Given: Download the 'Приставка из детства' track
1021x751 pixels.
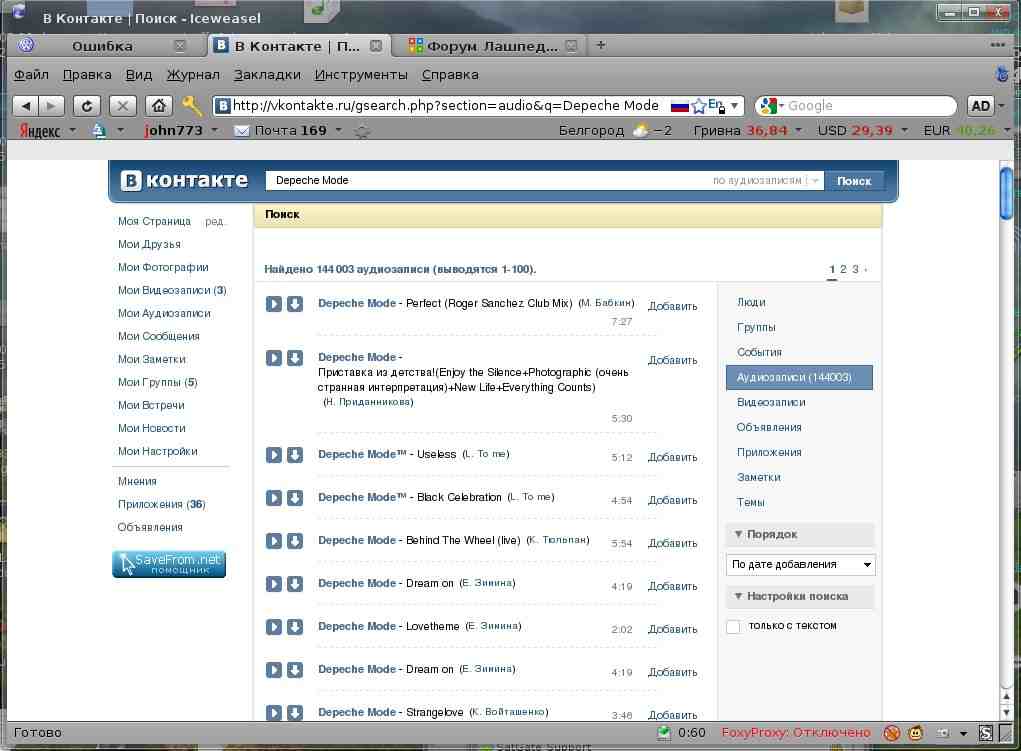Looking at the screenshot, I should pos(295,358).
